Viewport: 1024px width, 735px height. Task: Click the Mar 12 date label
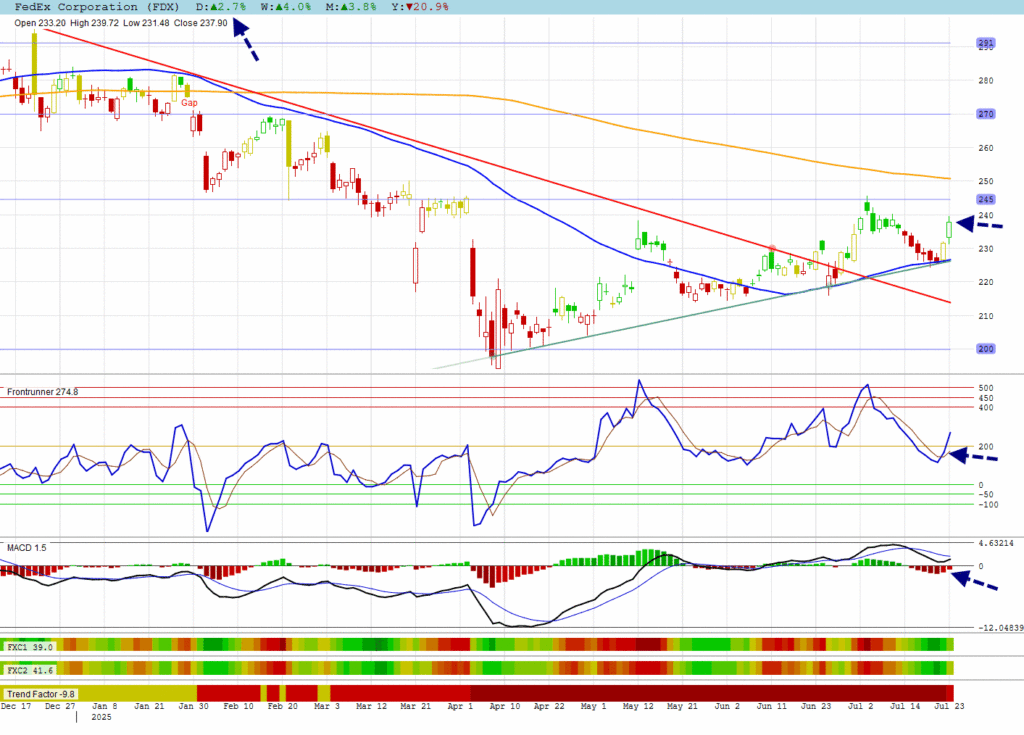point(371,706)
